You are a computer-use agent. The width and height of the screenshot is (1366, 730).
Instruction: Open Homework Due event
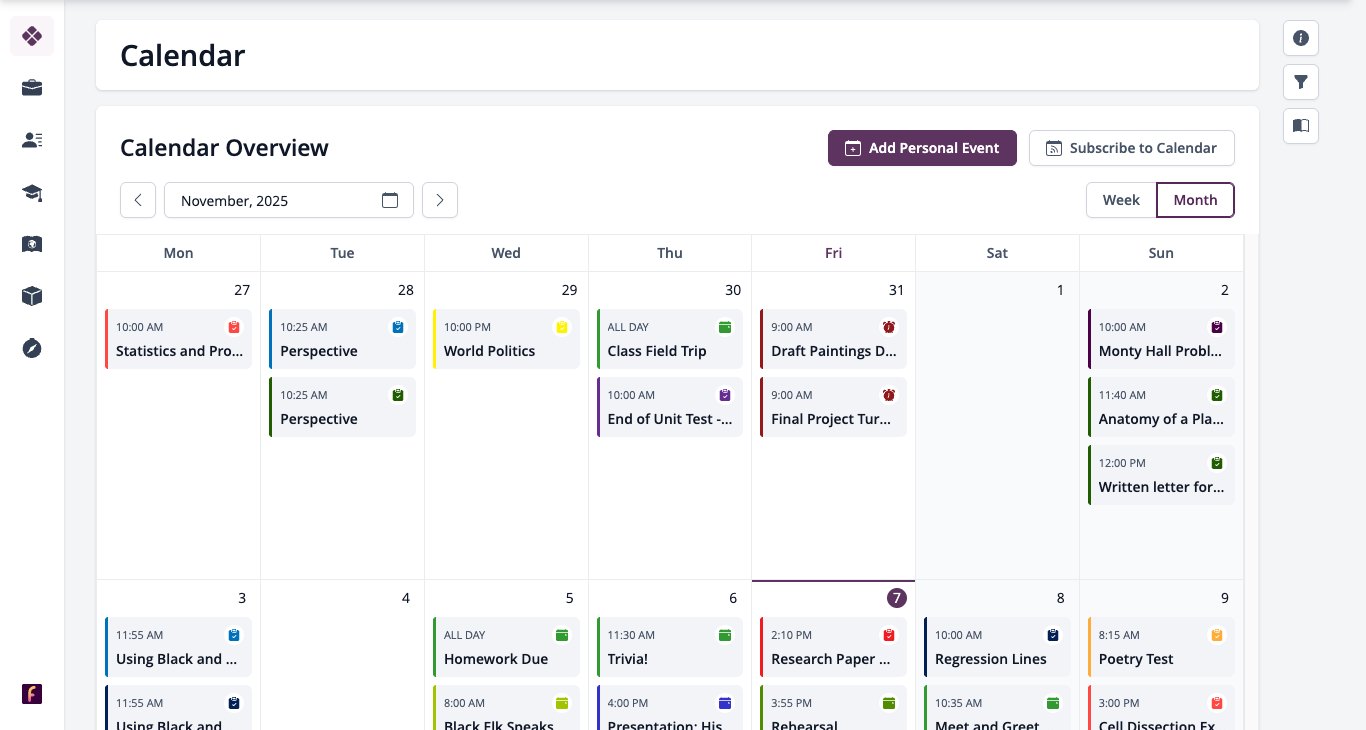506,647
